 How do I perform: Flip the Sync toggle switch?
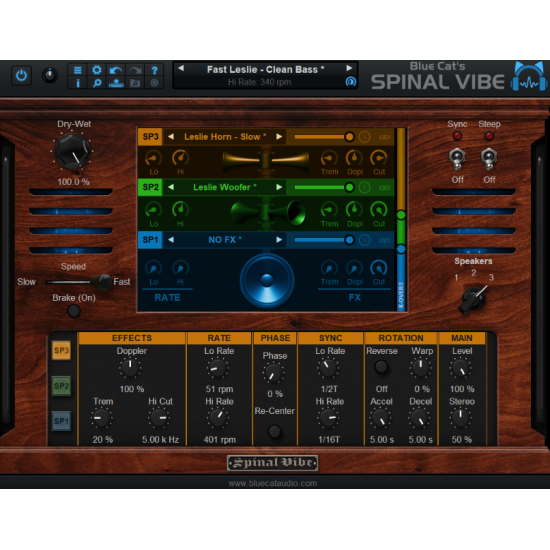point(457,158)
